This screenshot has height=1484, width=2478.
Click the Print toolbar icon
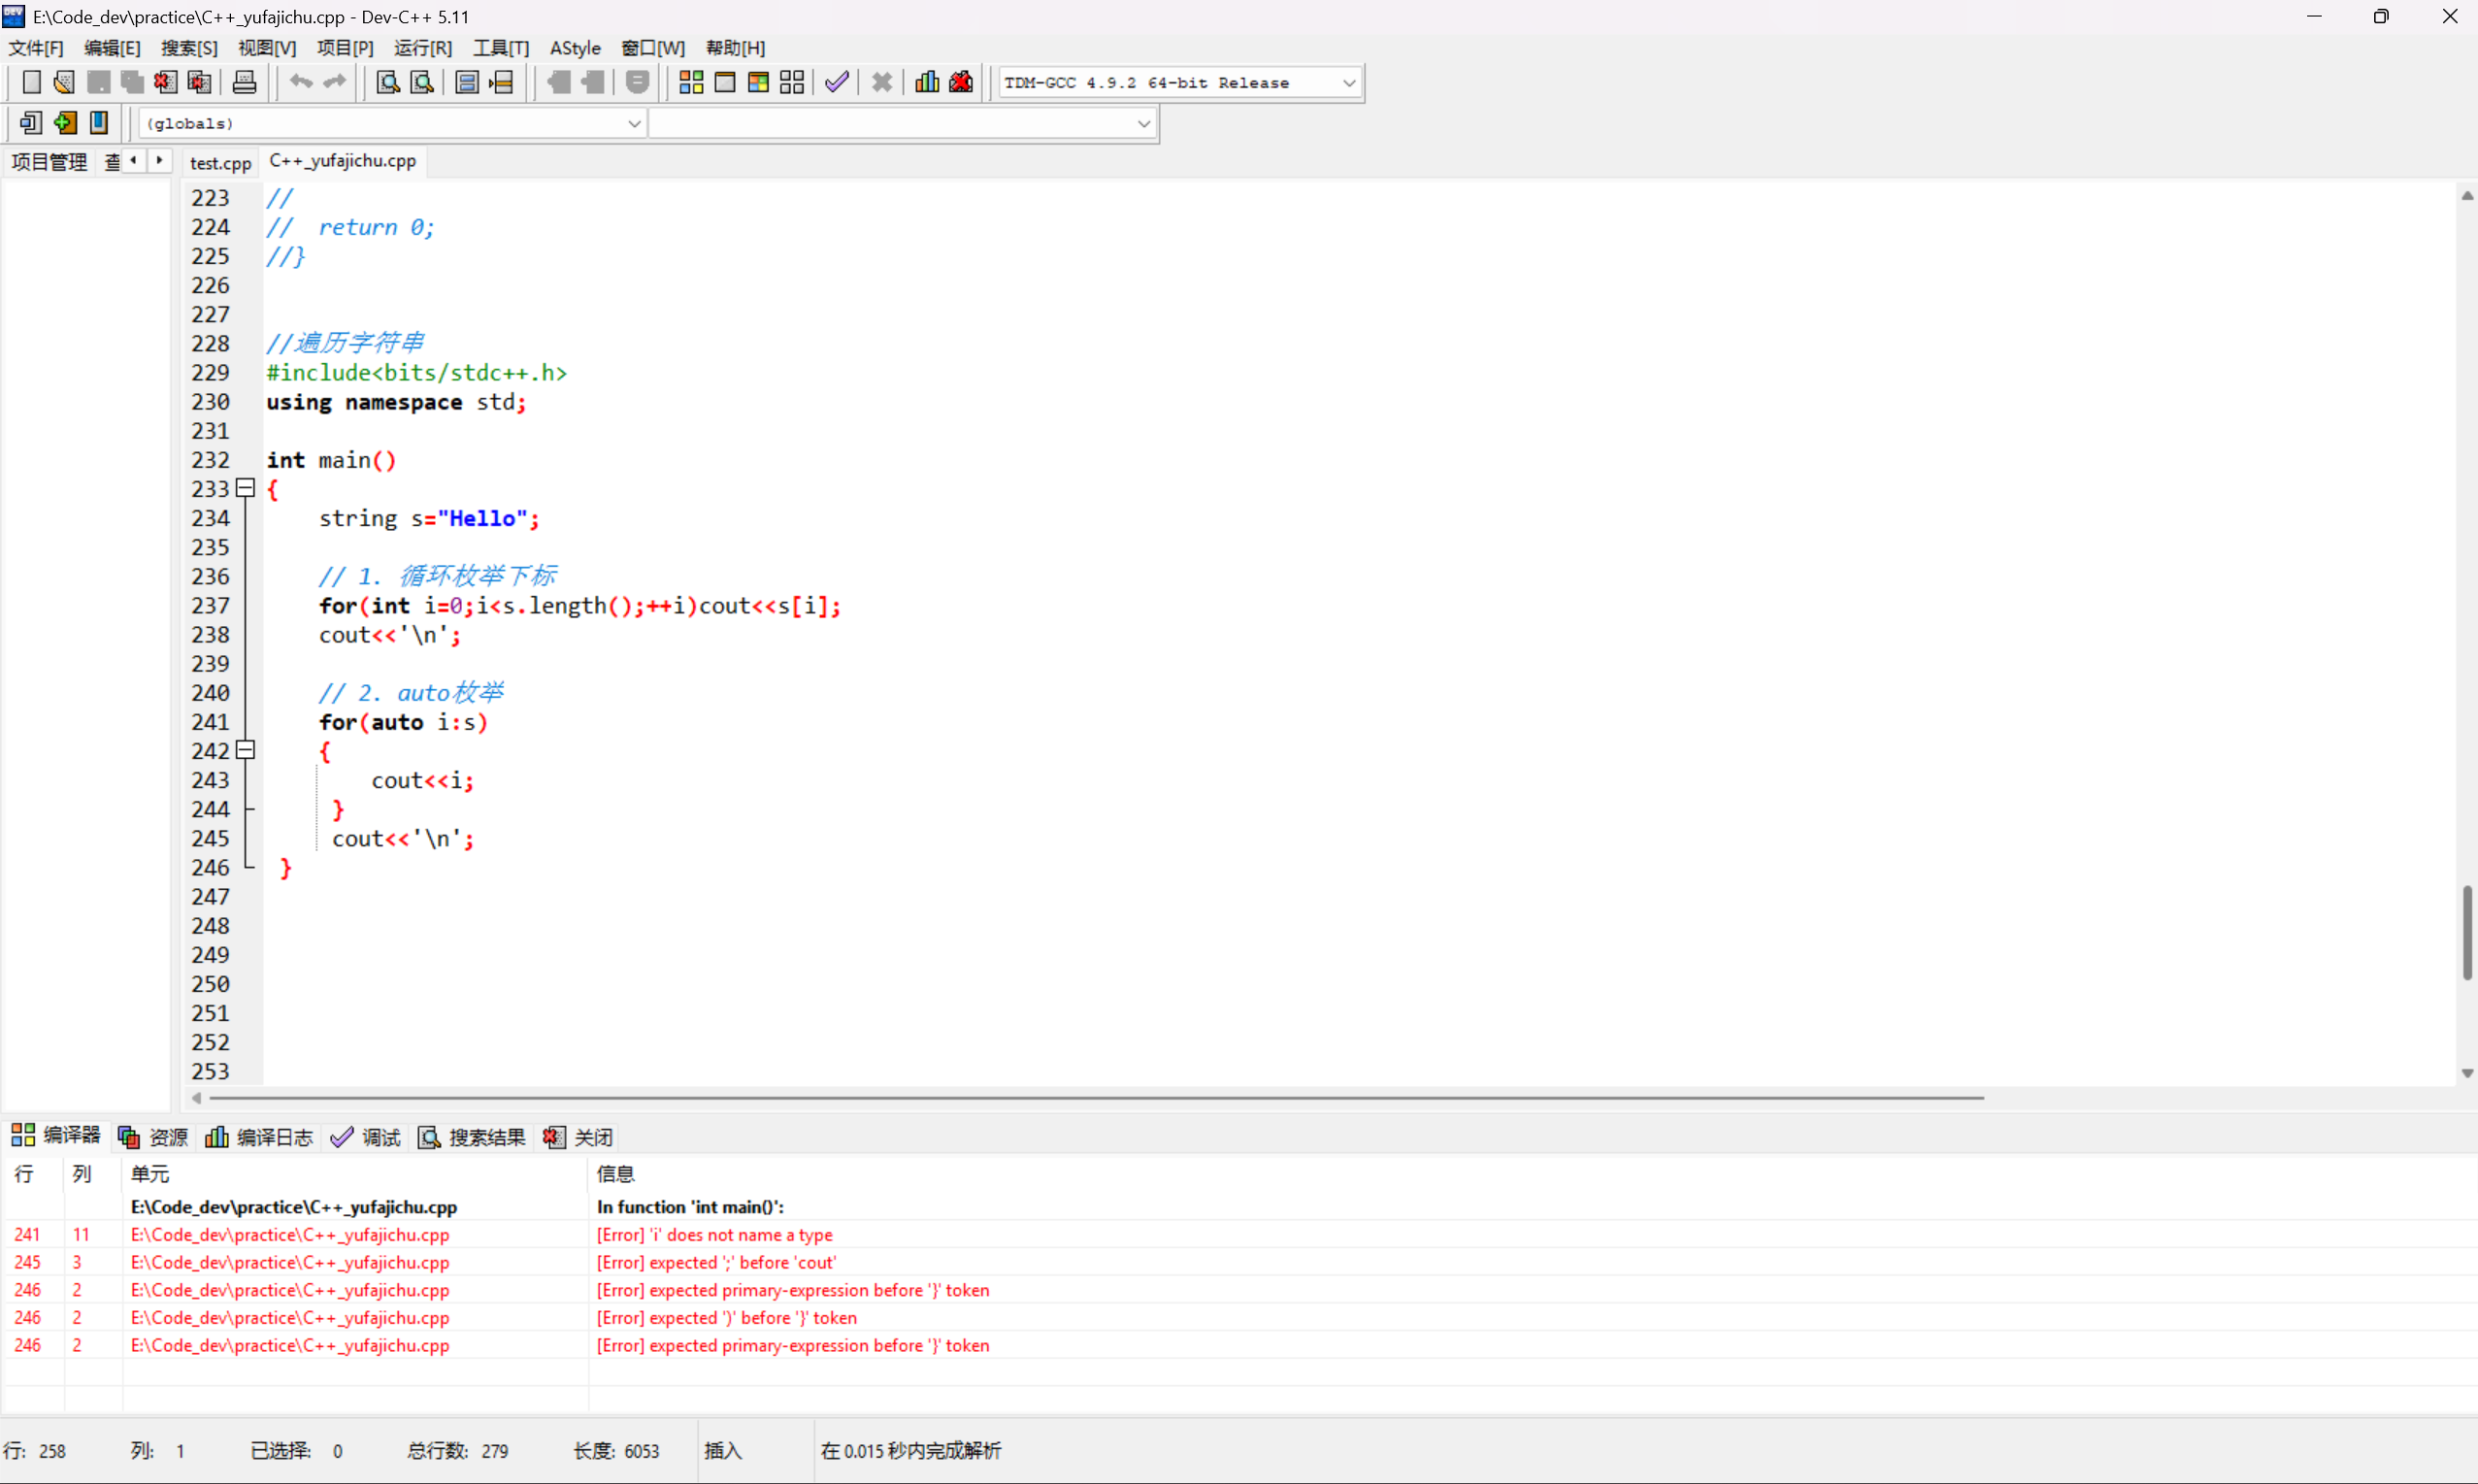click(x=244, y=82)
